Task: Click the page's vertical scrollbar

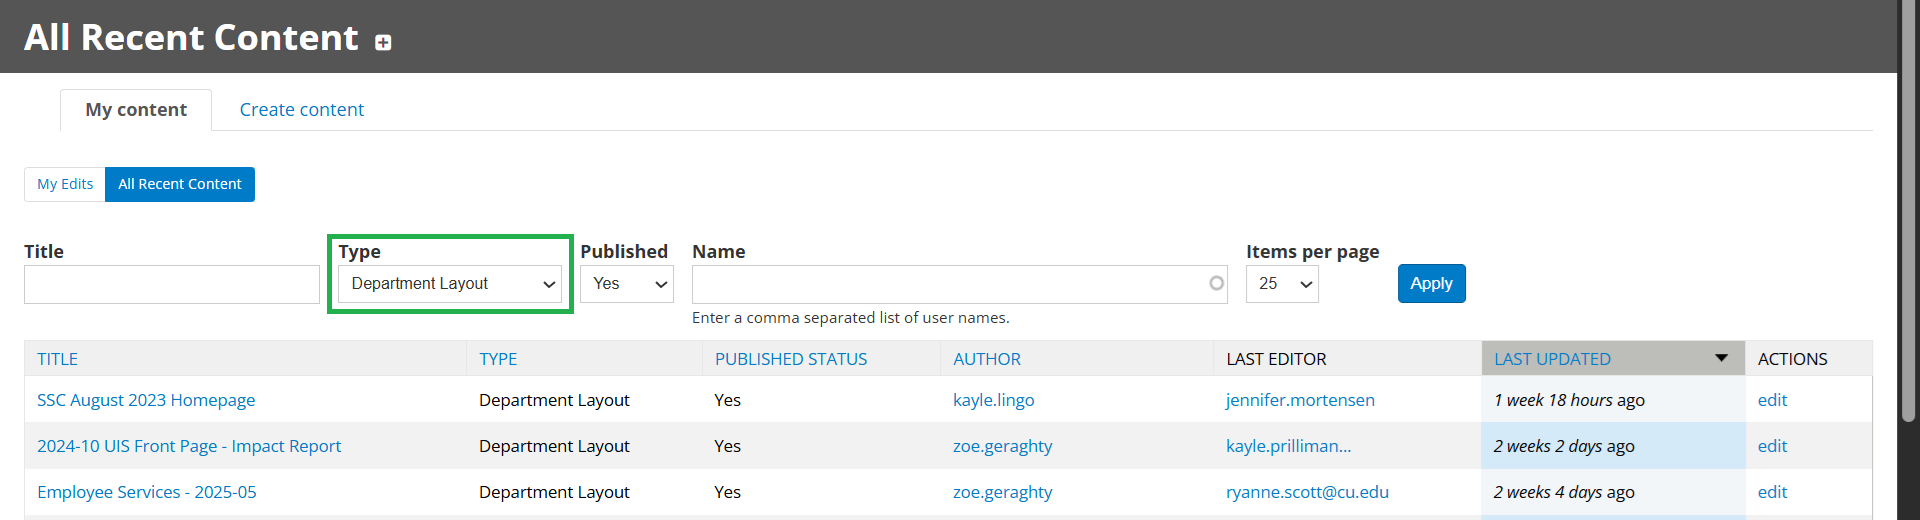Action: click(x=1908, y=210)
